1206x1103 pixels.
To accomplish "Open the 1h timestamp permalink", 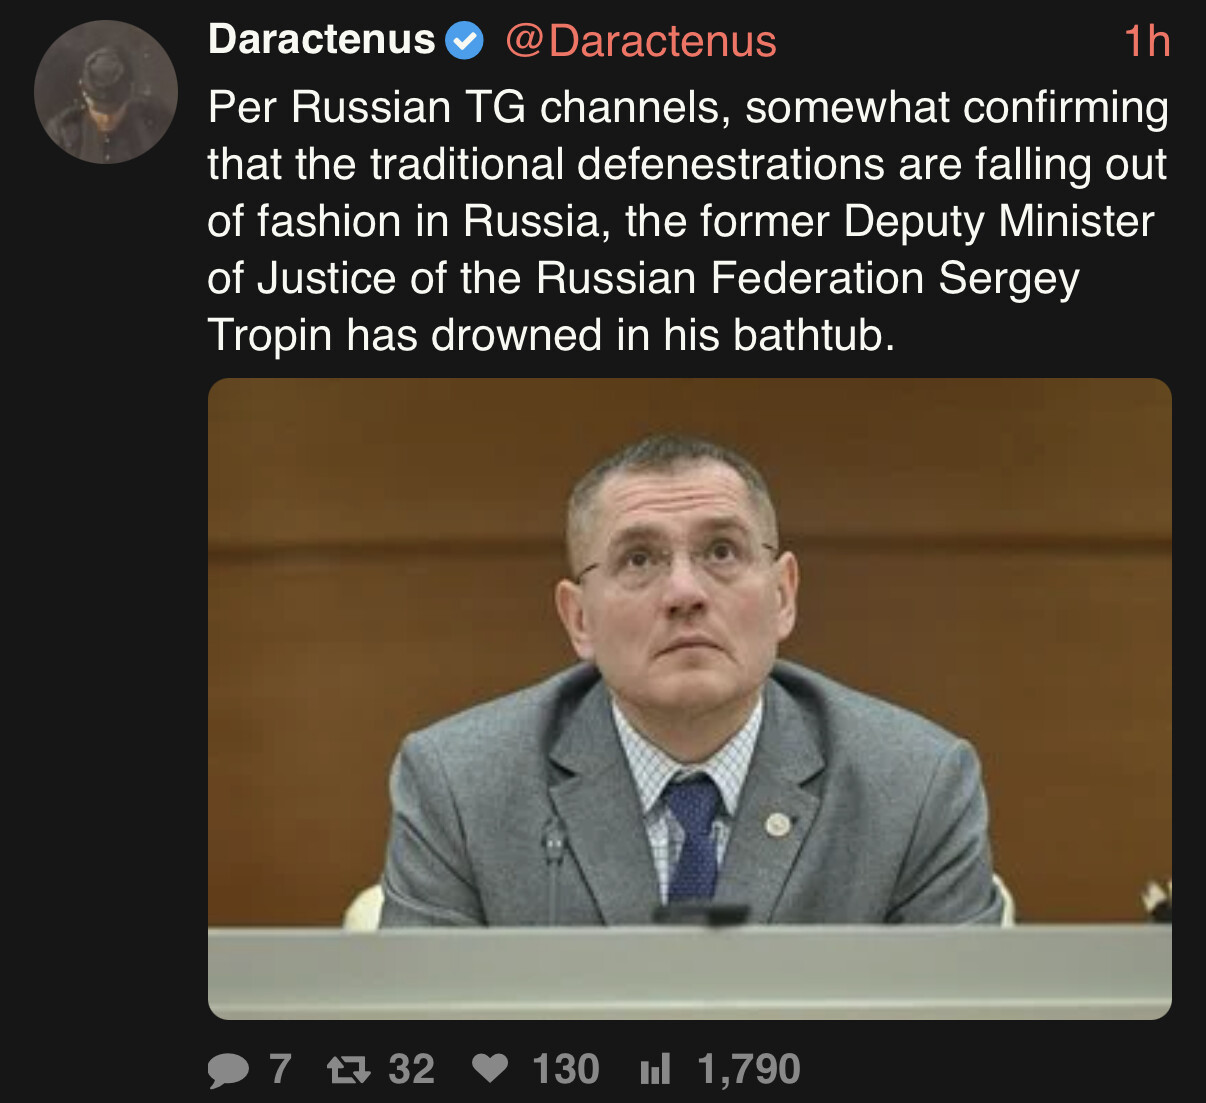I will (1146, 41).
